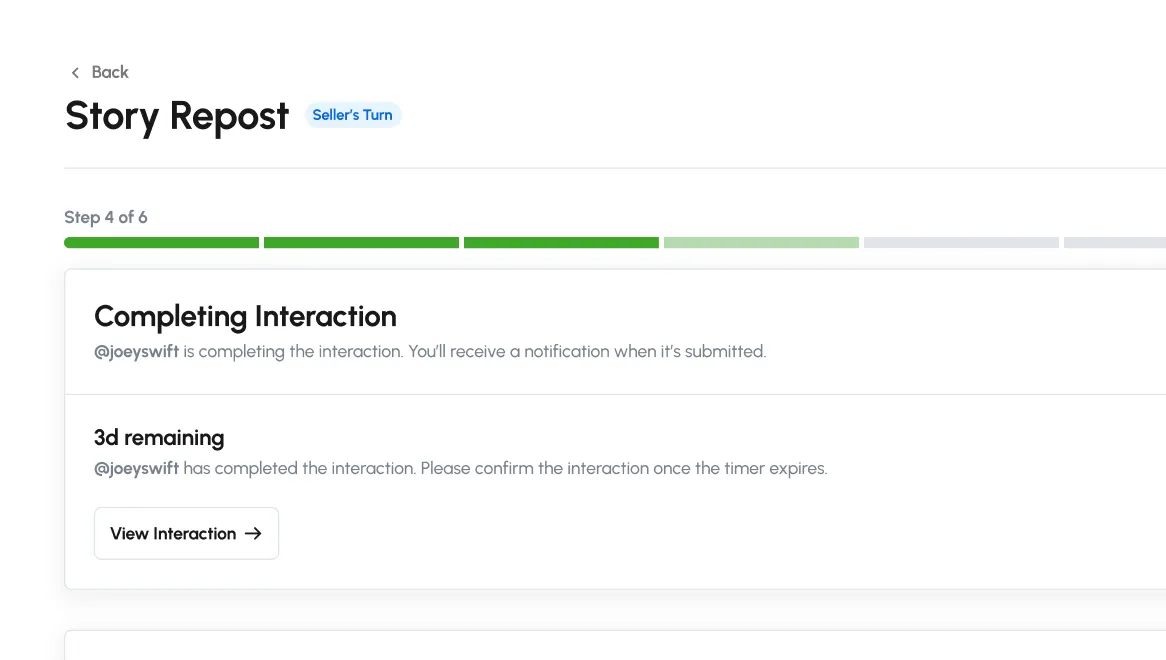Click the Step 4 of 6 label
Image resolution: width=1166 pixels, height=660 pixels.
coord(106,217)
